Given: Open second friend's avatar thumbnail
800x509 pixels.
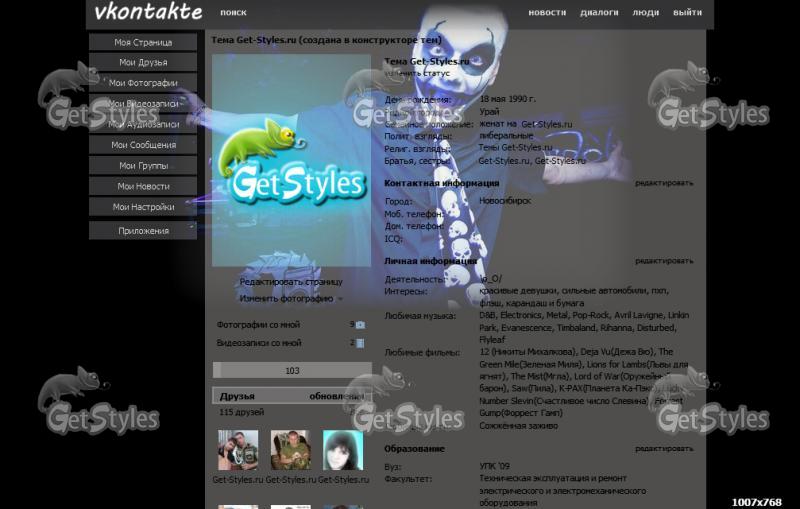Looking at the screenshot, I should coord(291,450).
